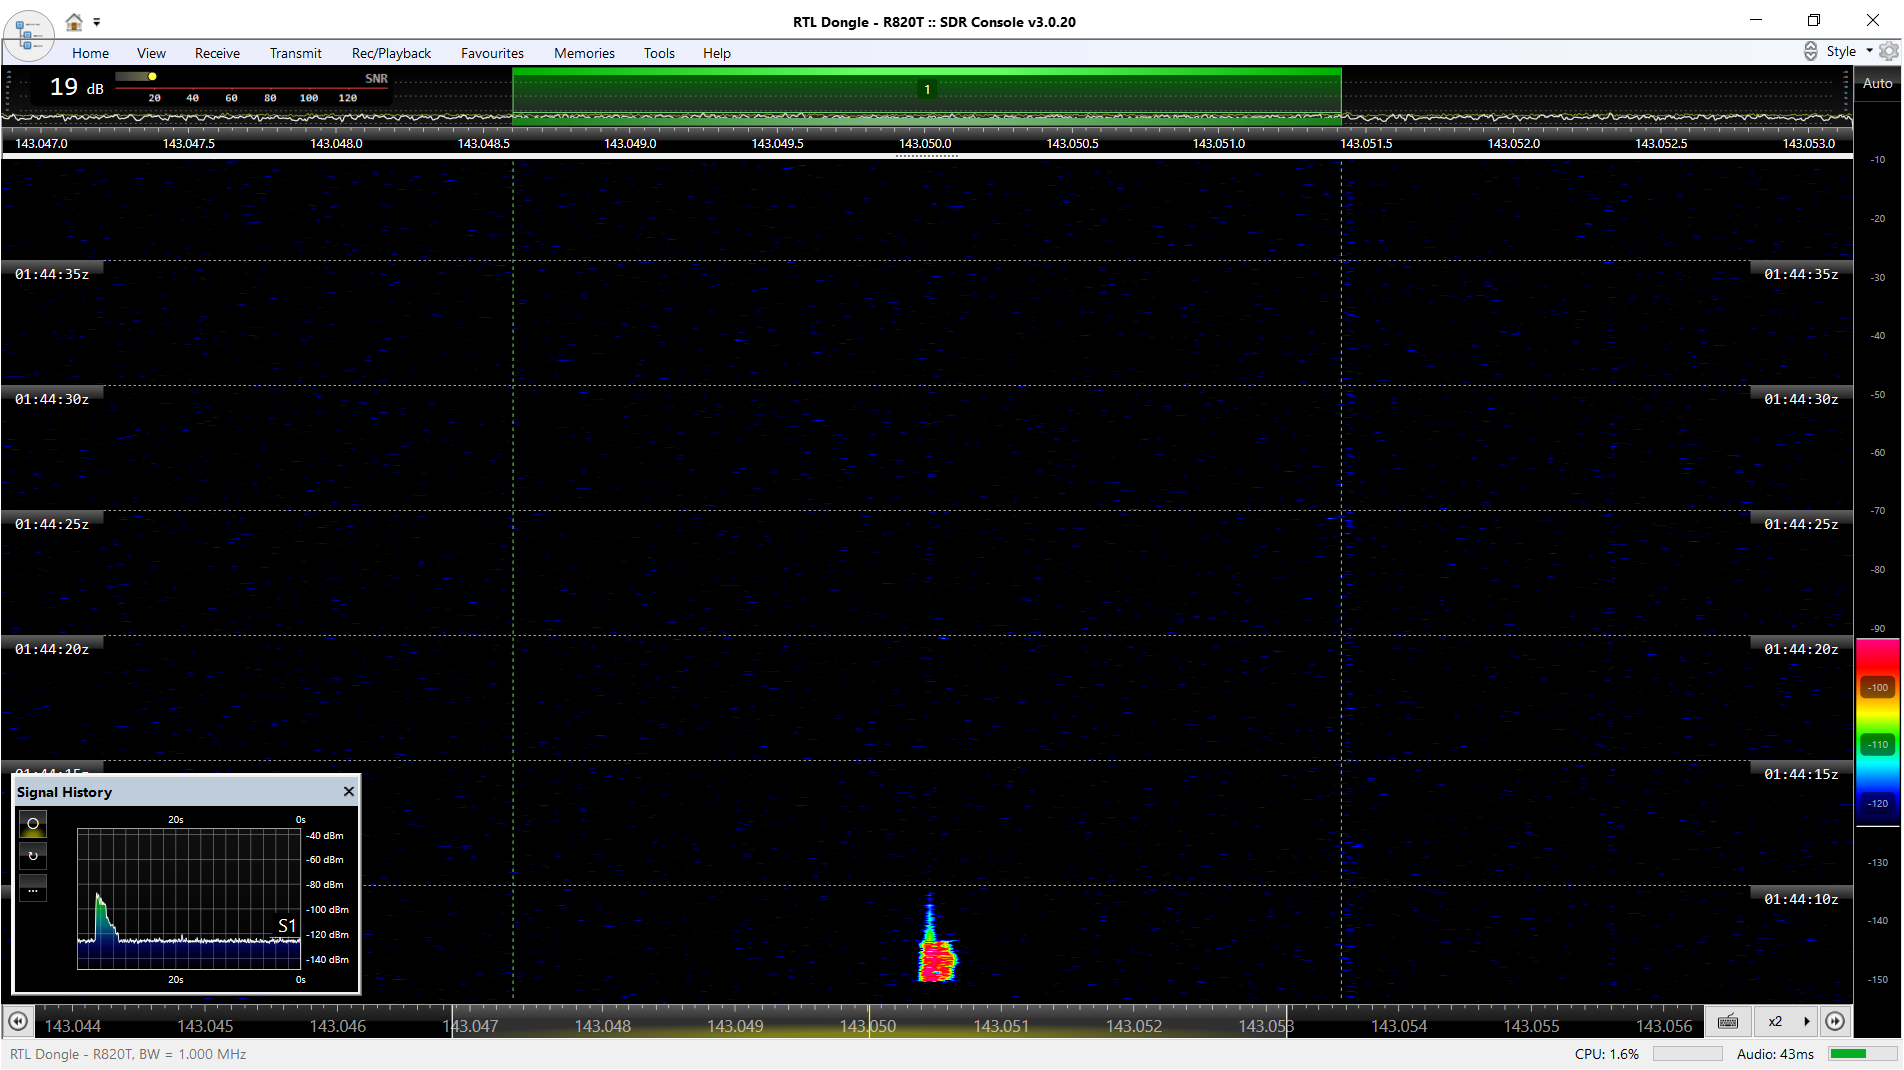
Task: Click the right 01:44:10z timestamp label
Action: [1801, 899]
